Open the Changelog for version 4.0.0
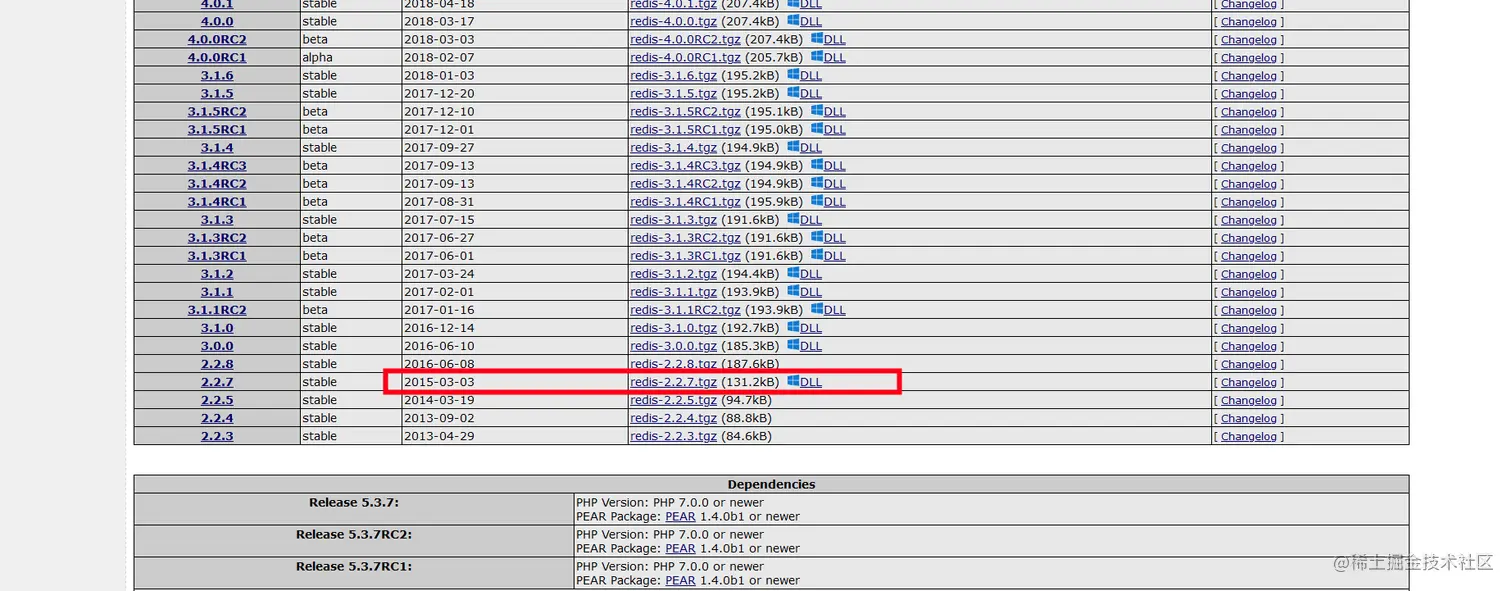 click(1248, 21)
